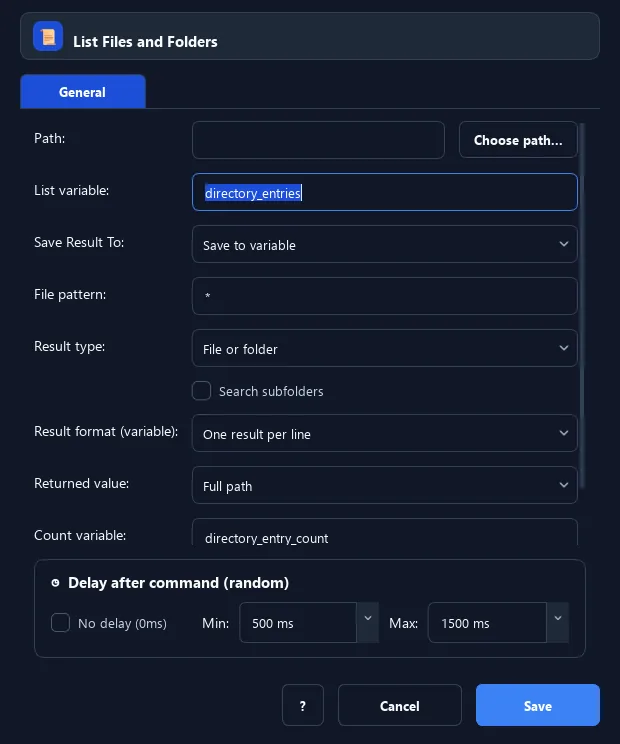The height and width of the screenshot is (744, 620).
Task: Click the clock icon beside Delay after command
Action: (56, 583)
